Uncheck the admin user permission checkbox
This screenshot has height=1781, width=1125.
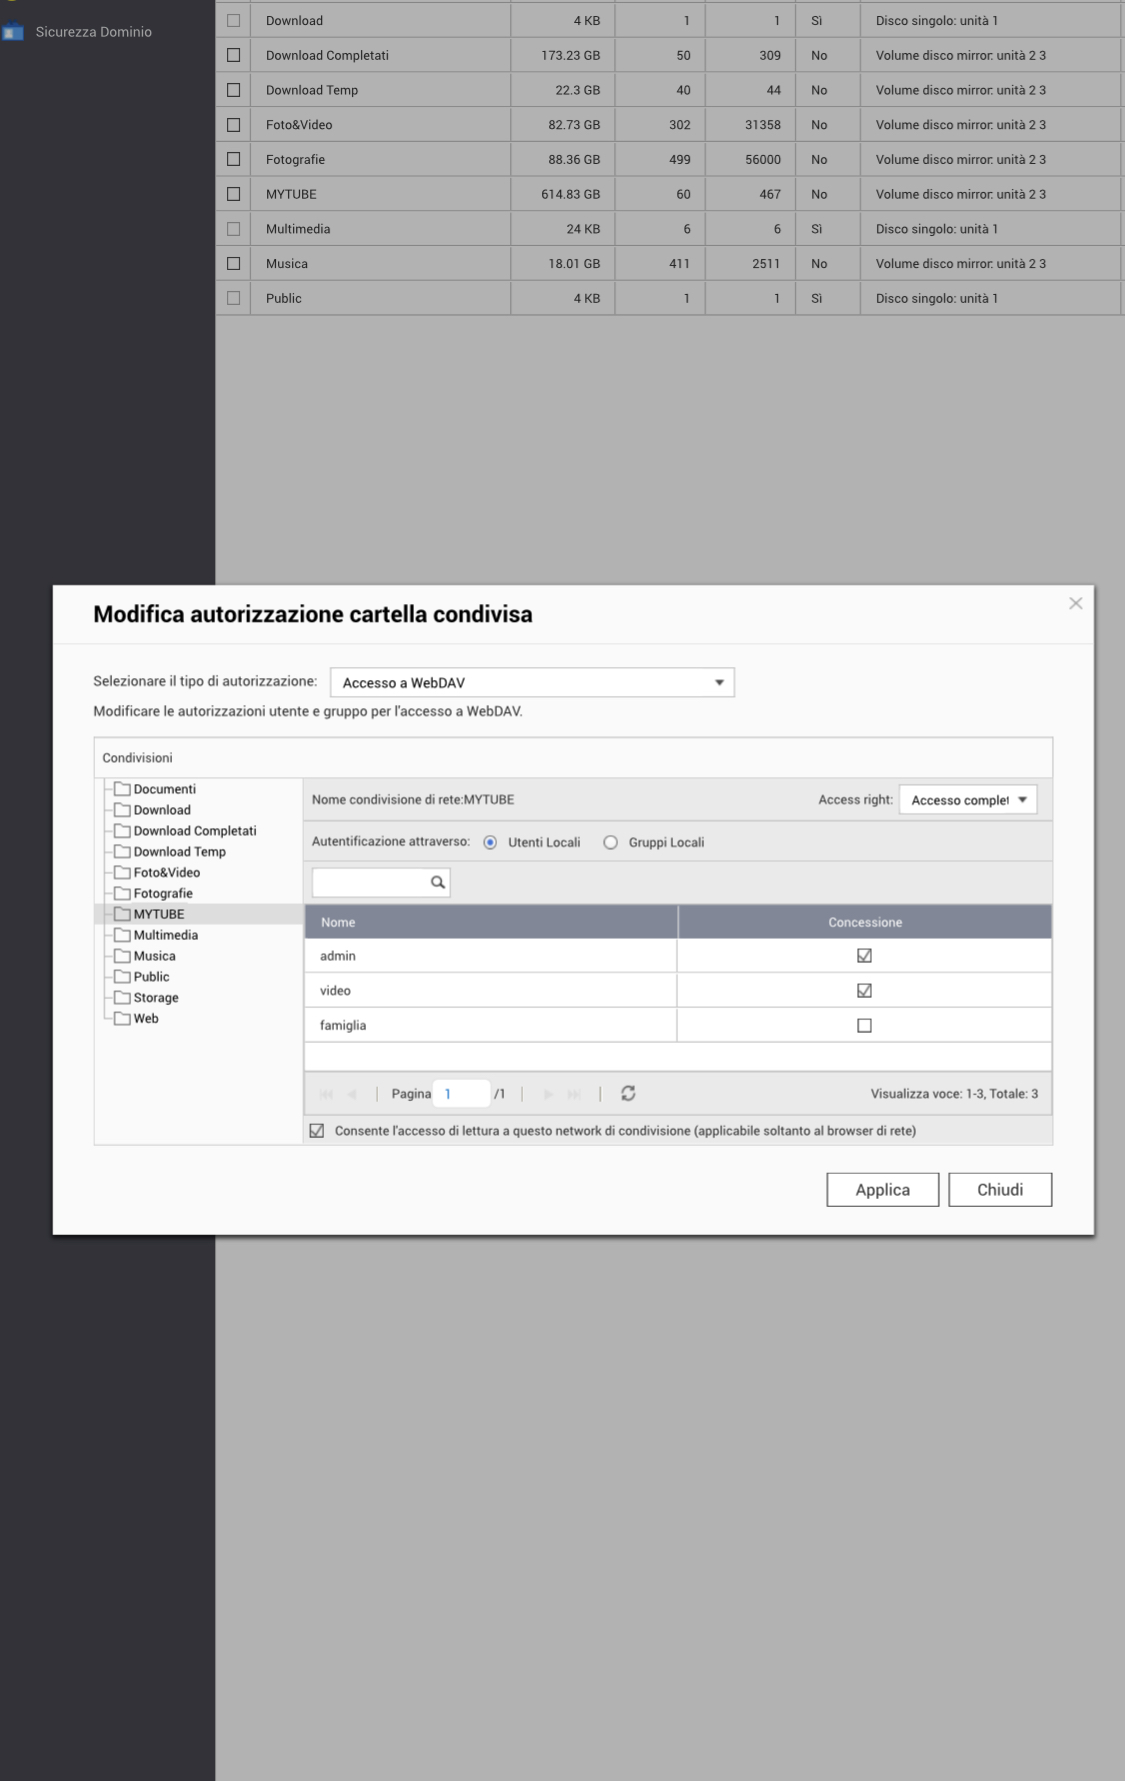pyautogui.click(x=864, y=955)
